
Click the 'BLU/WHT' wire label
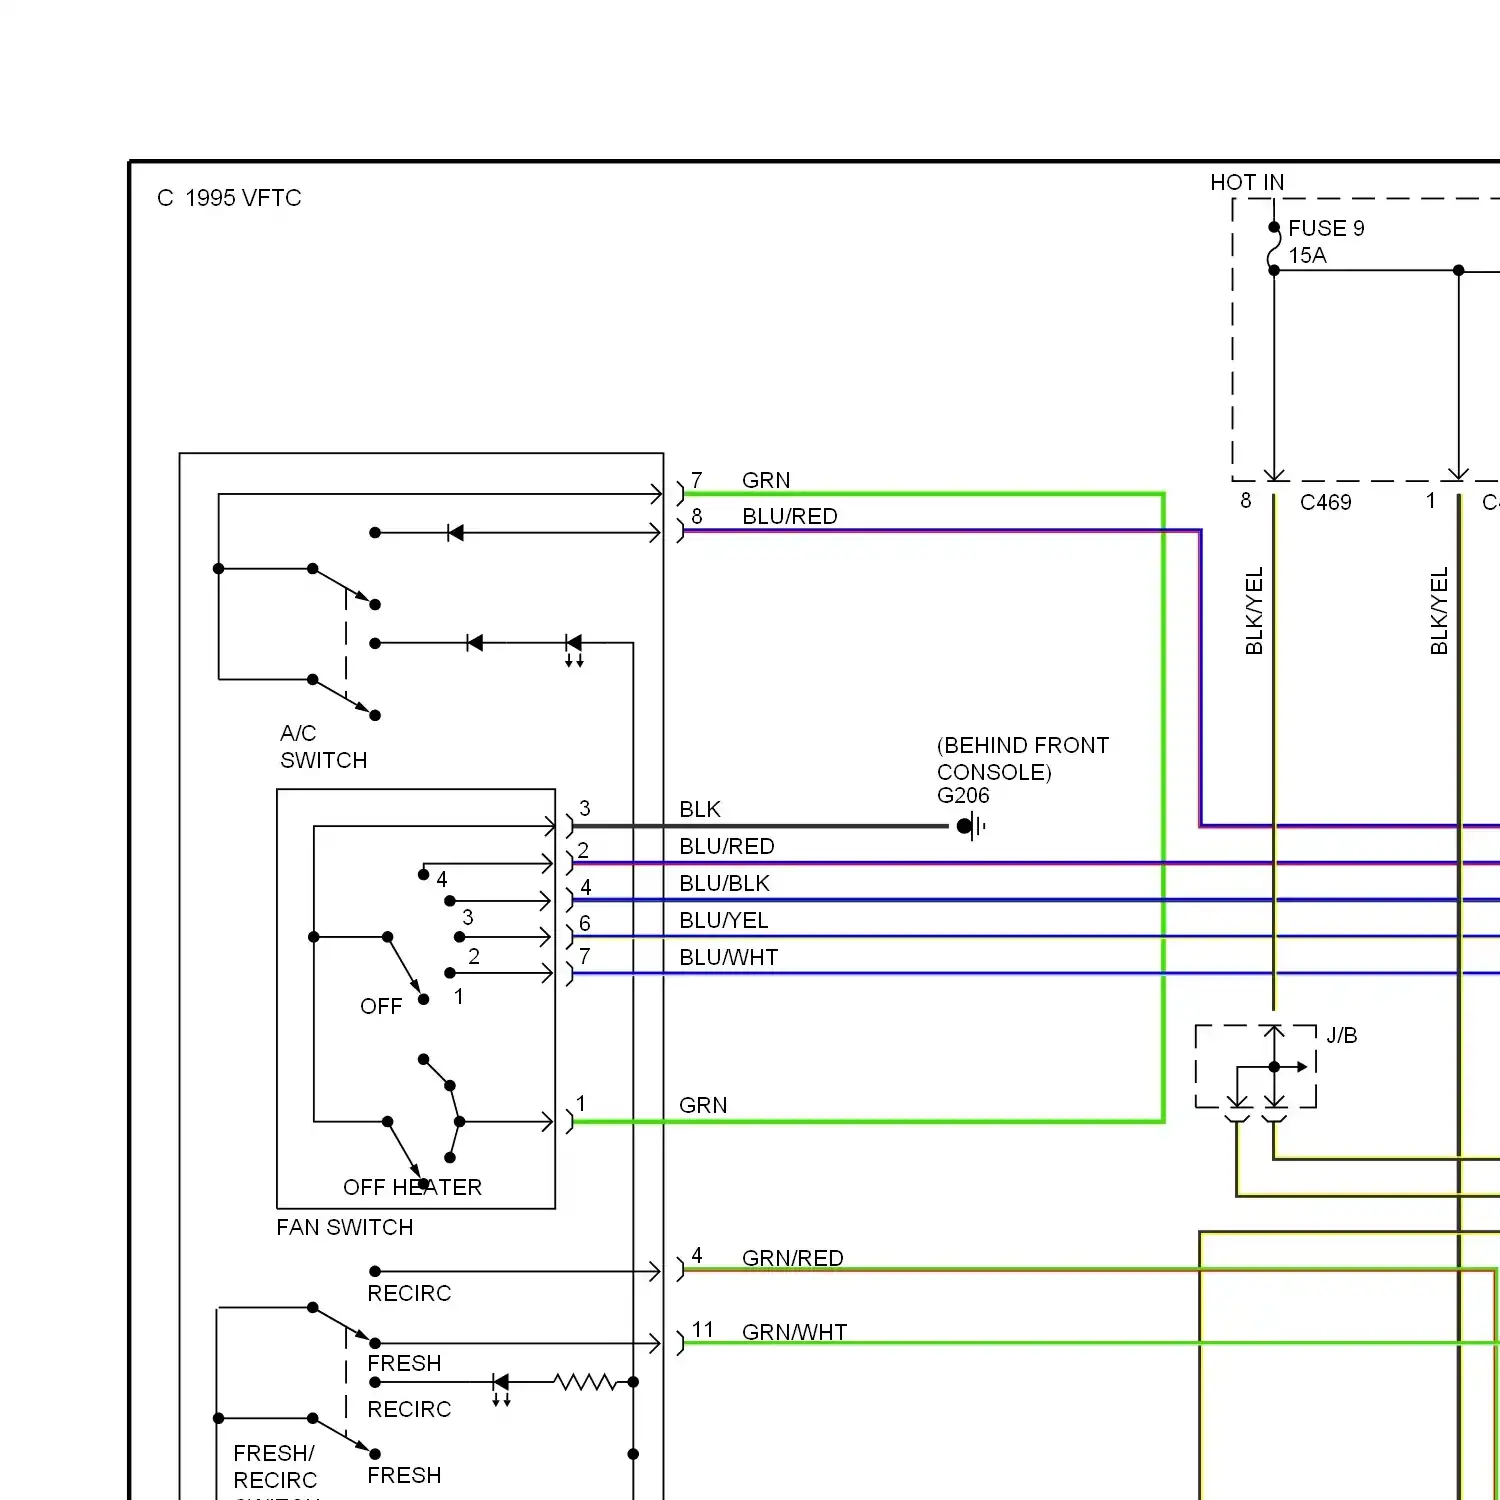[729, 957]
